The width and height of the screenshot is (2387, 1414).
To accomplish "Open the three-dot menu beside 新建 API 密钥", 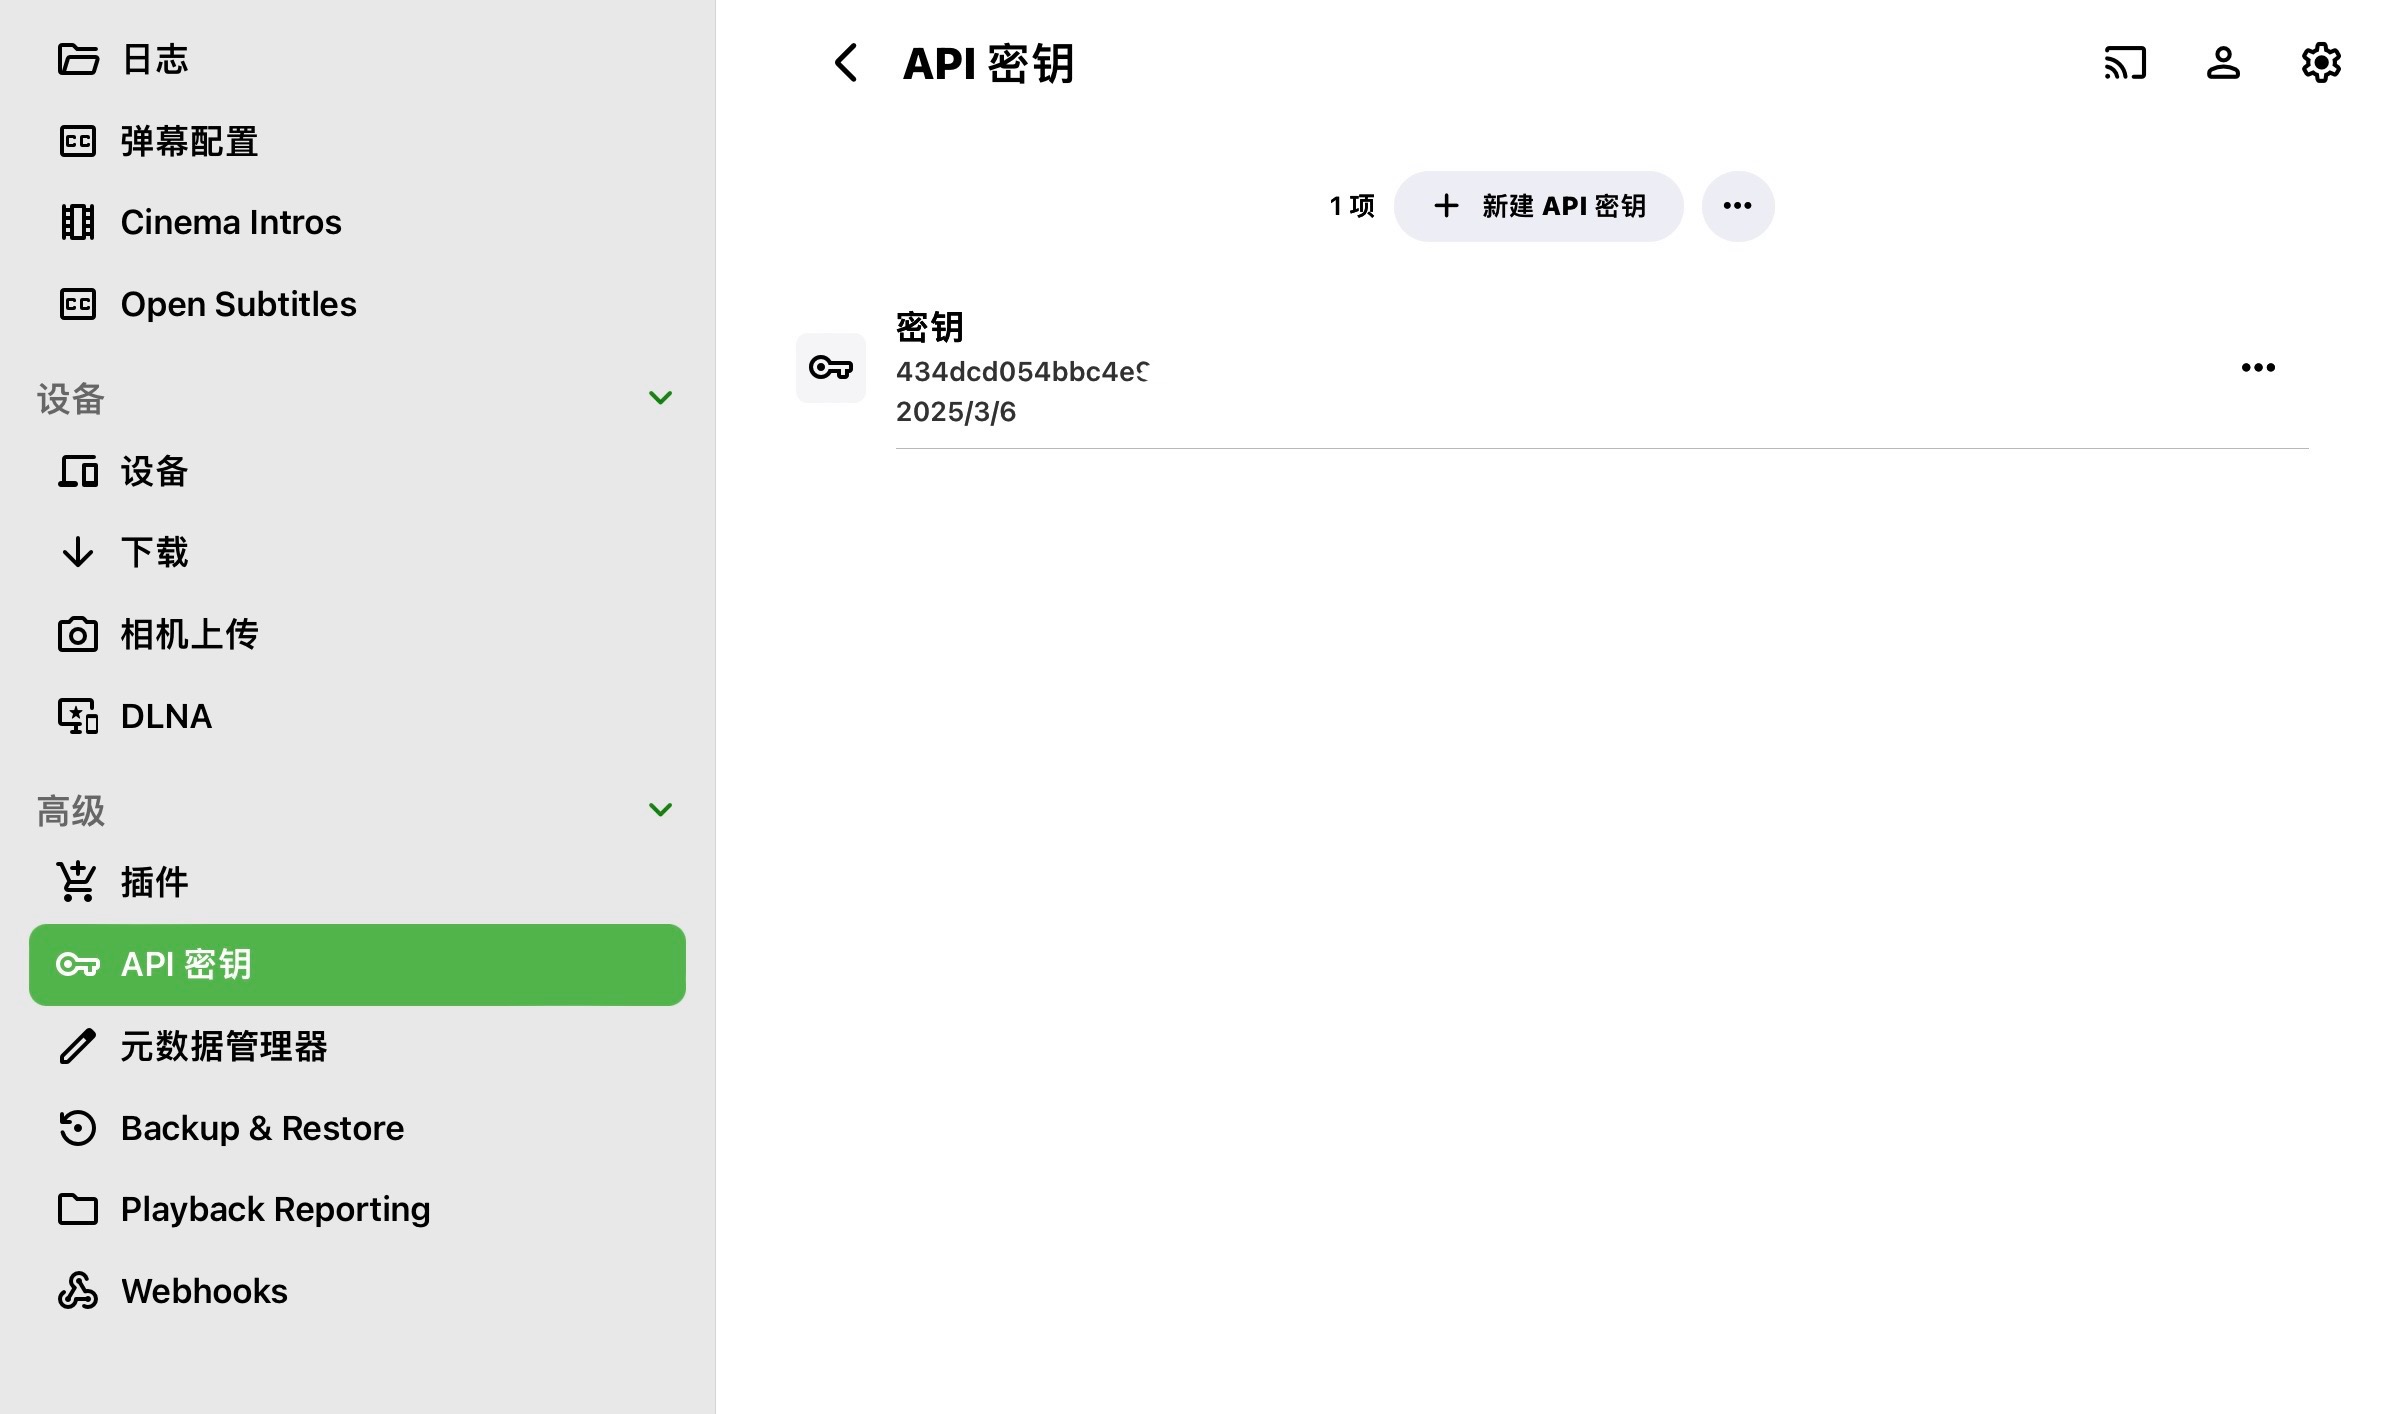I will point(1737,206).
